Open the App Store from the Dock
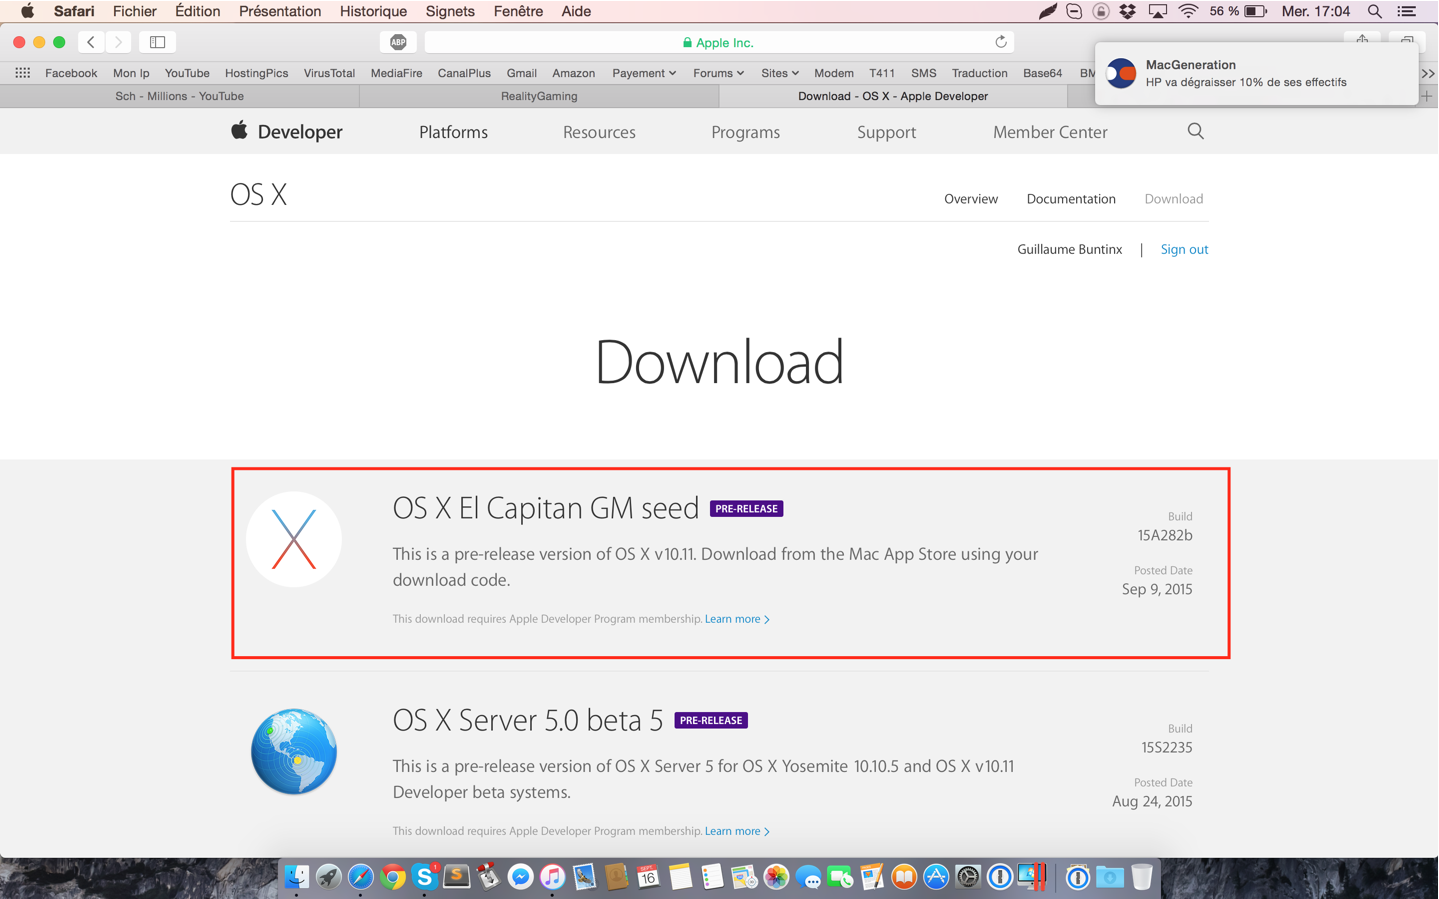The width and height of the screenshot is (1439, 899). (936, 877)
